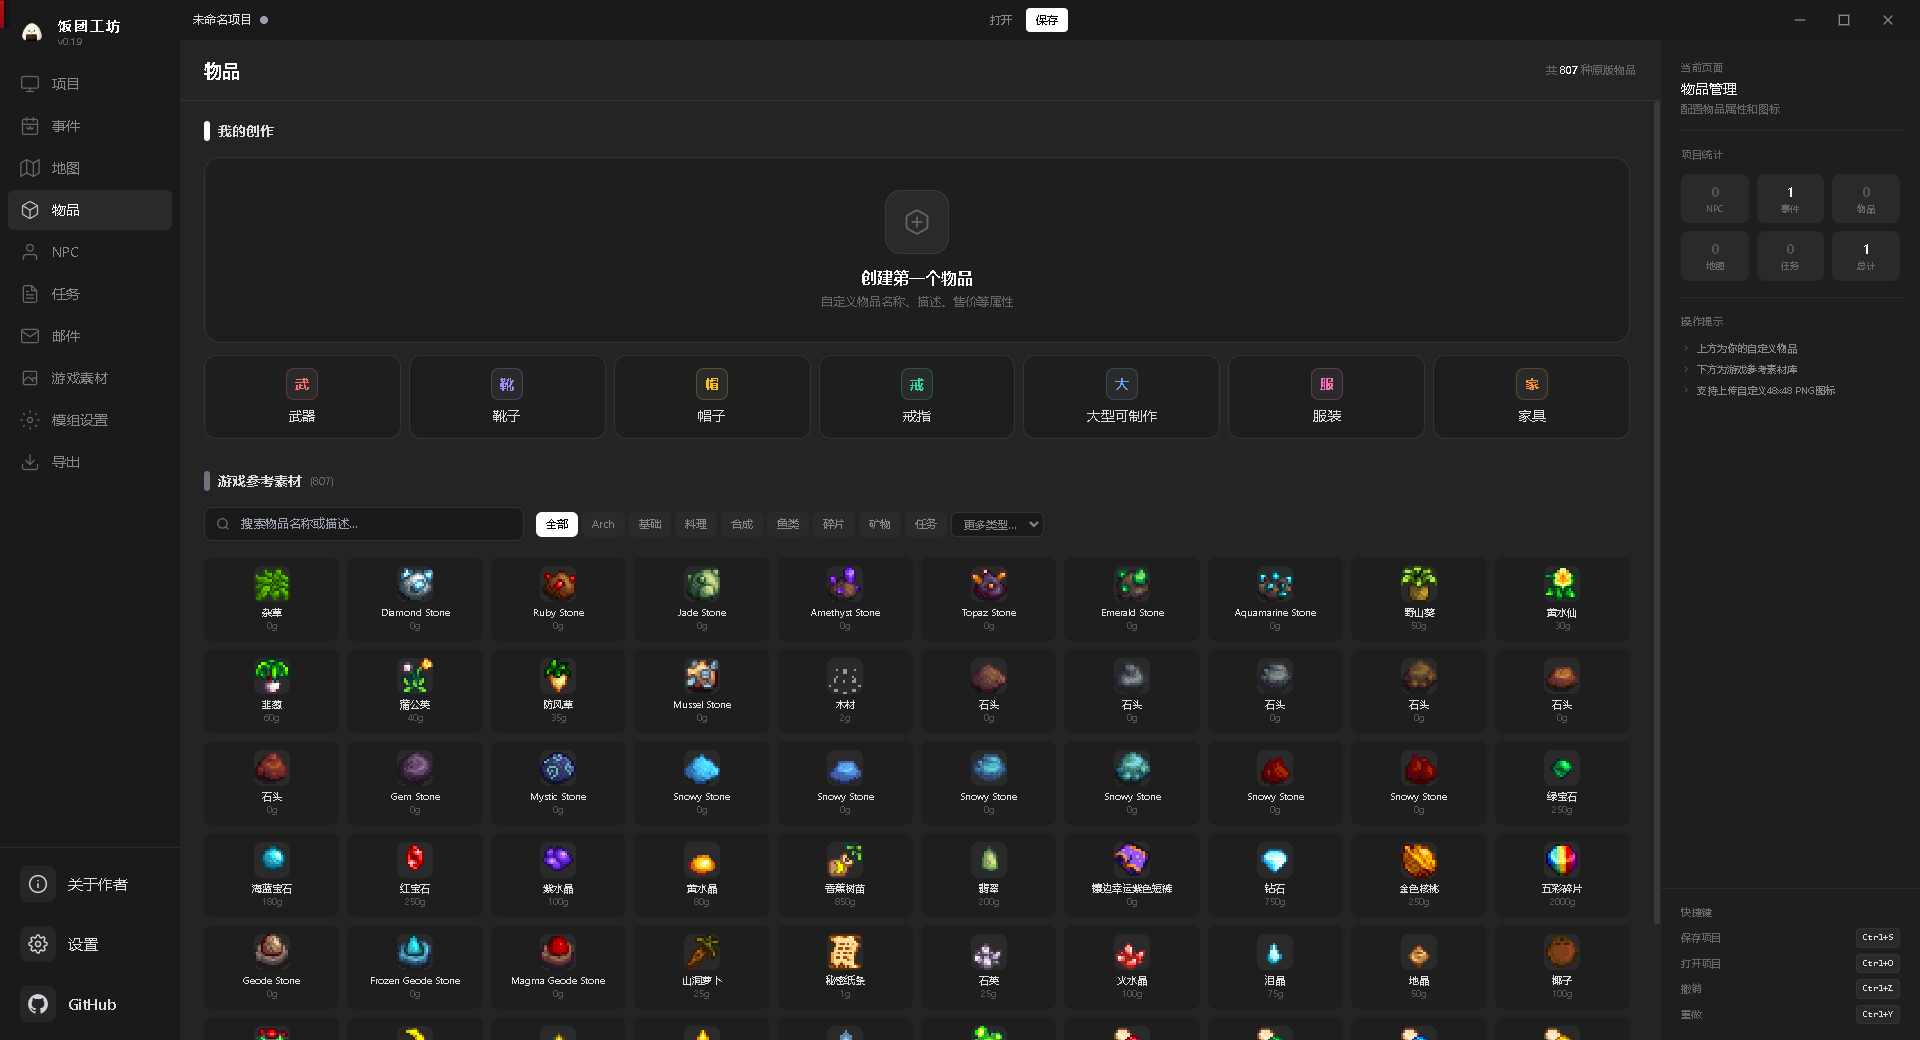
Task: Select the 五彩碎片 item
Action: click(1562, 874)
